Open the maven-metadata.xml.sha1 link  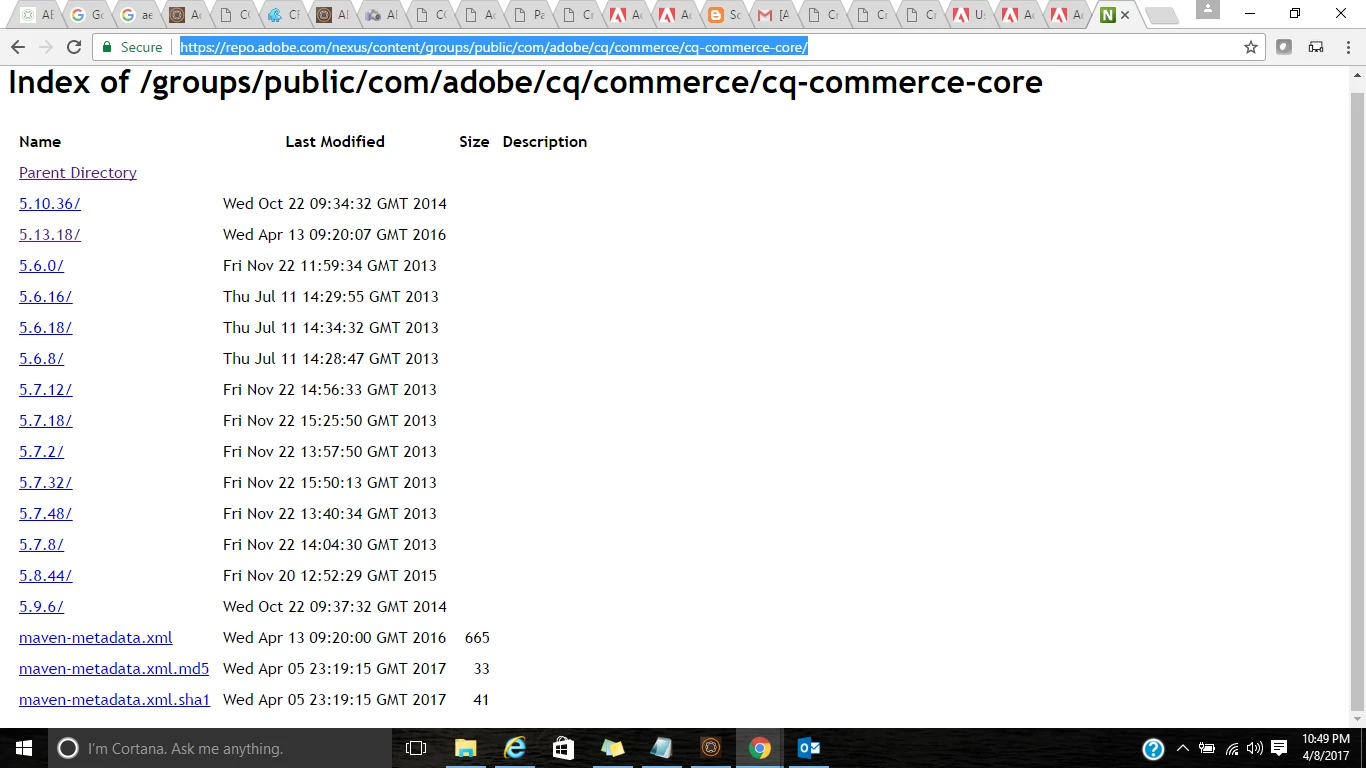[x=115, y=700]
